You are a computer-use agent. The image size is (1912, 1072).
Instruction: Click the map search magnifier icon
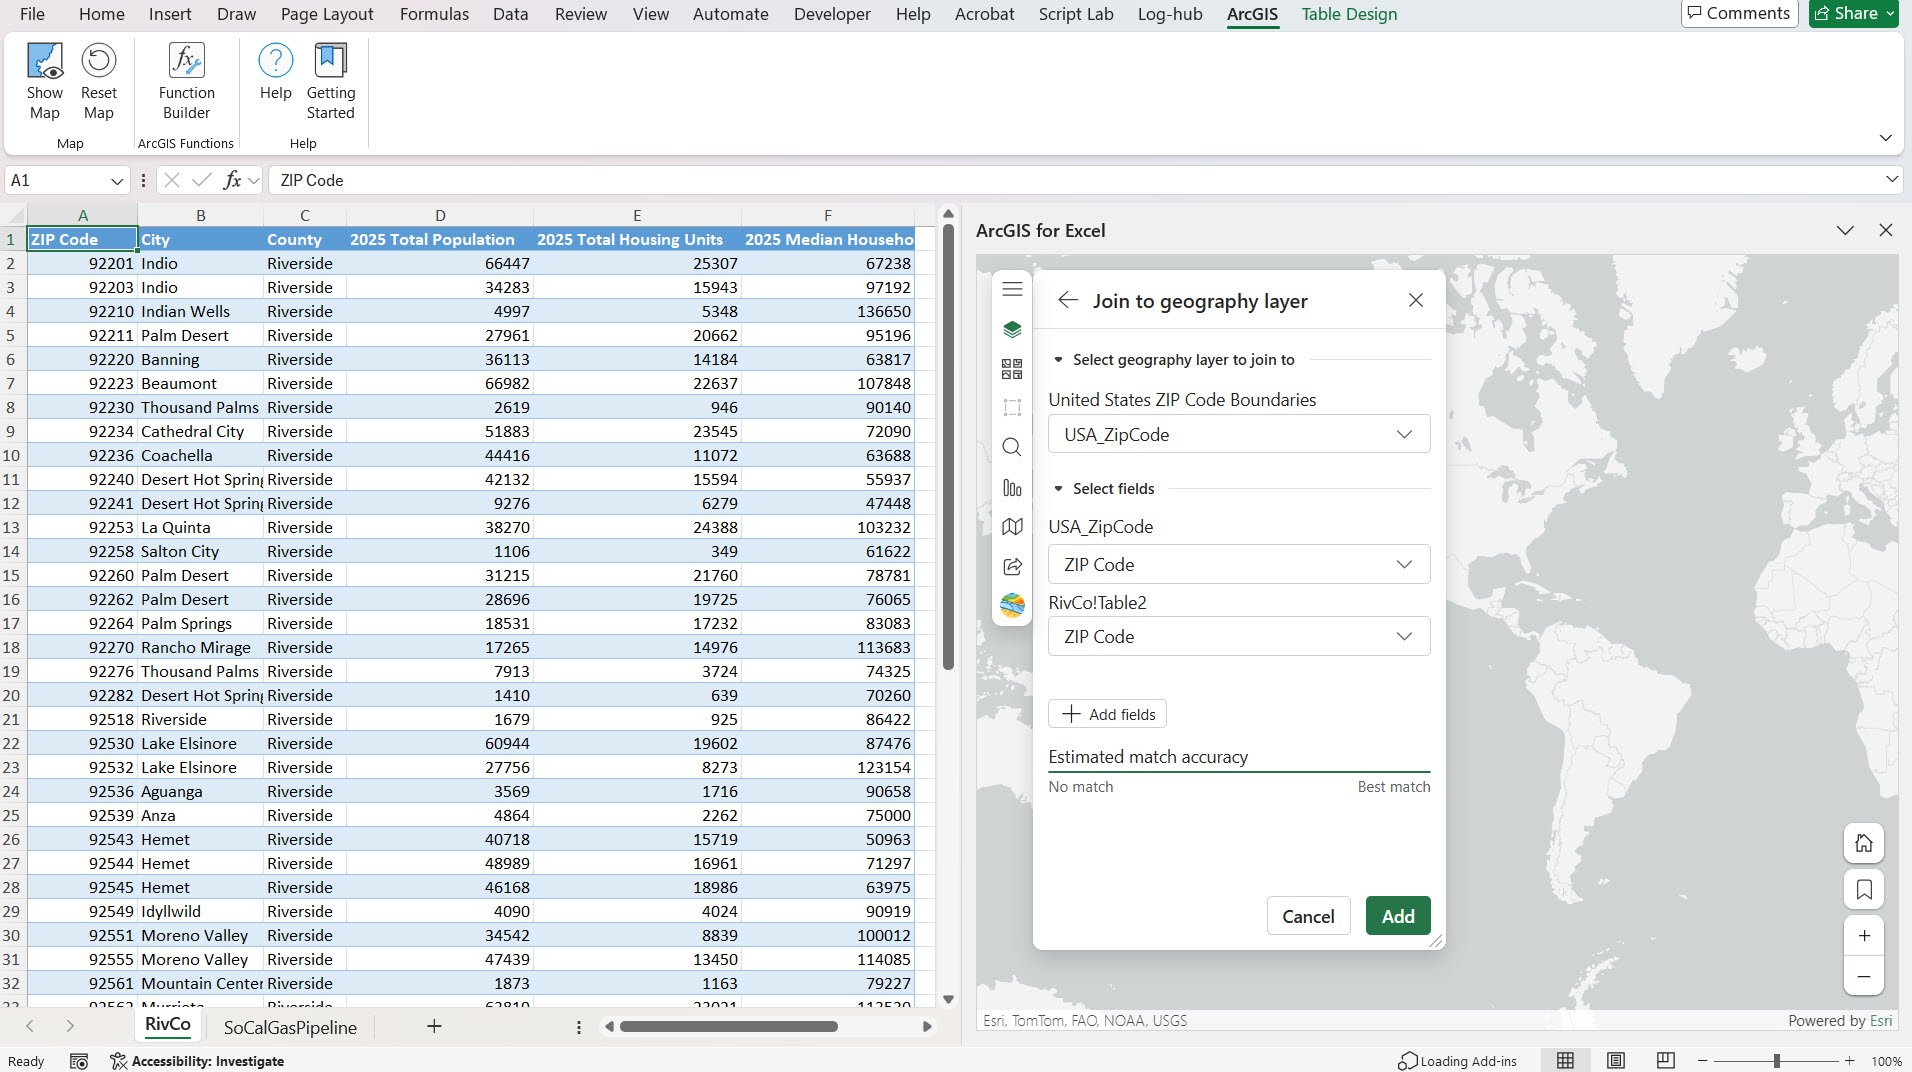tap(1012, 447)
